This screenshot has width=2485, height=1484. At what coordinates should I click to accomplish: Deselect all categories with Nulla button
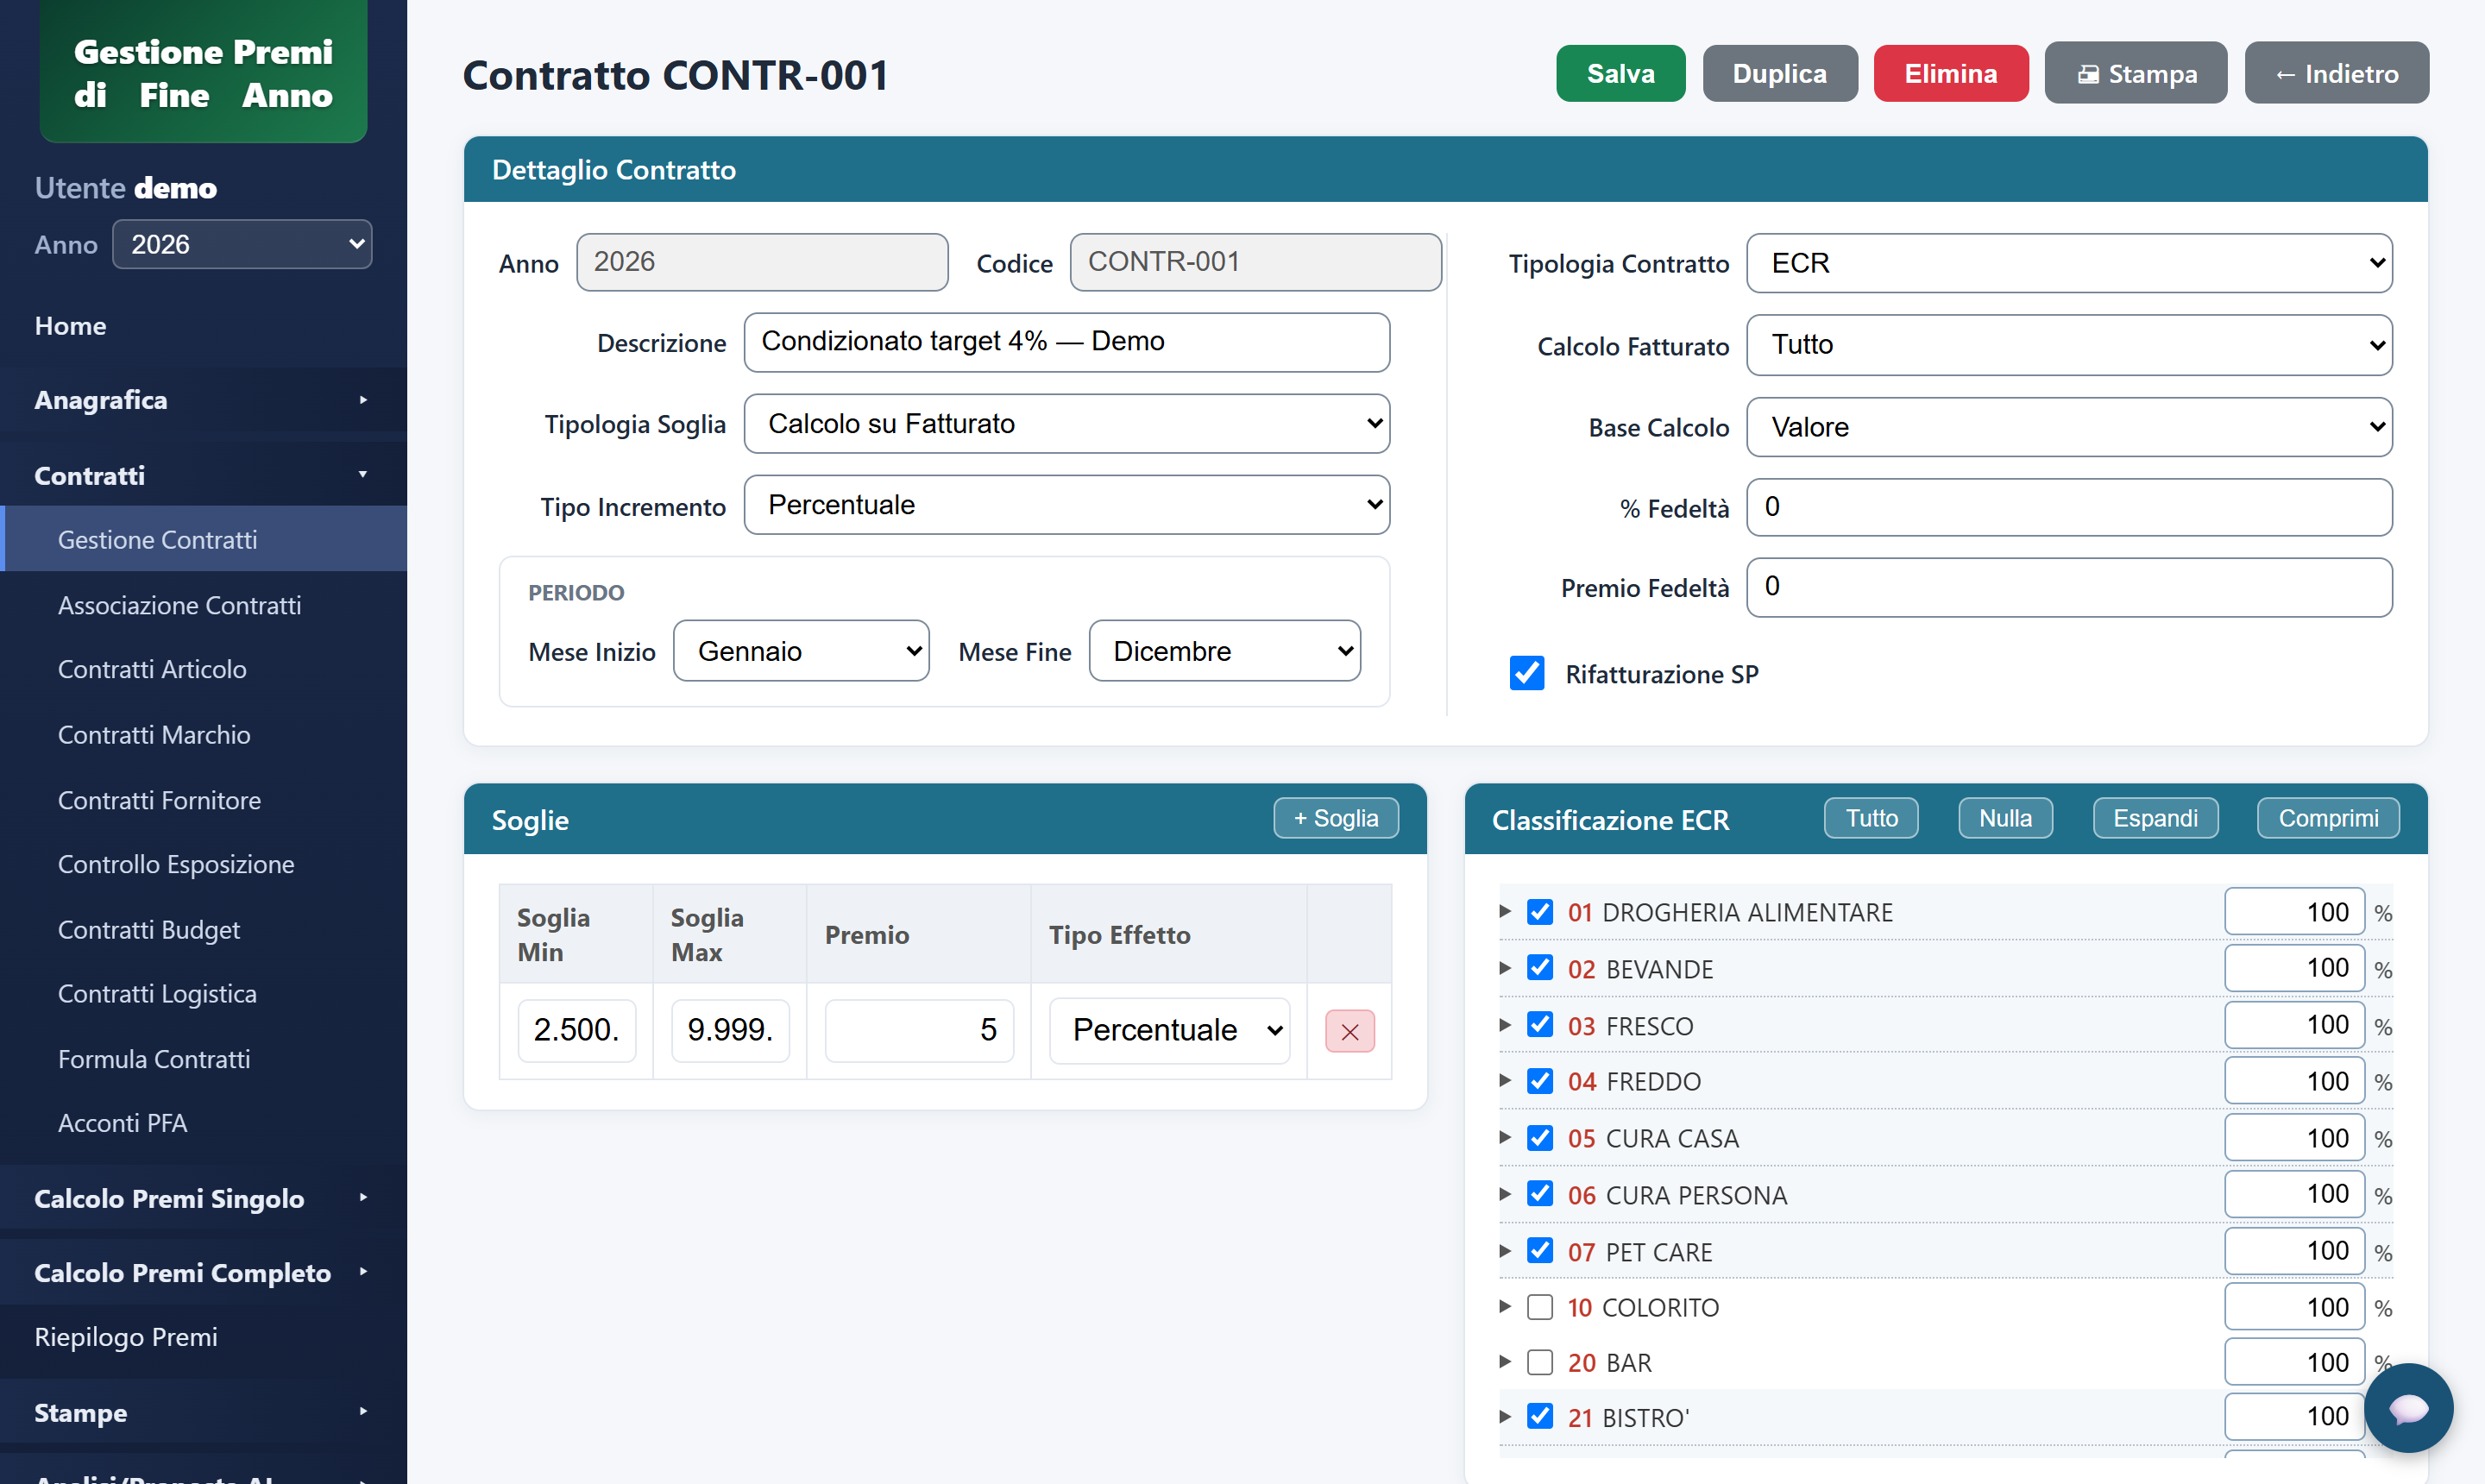(2004, 818)
